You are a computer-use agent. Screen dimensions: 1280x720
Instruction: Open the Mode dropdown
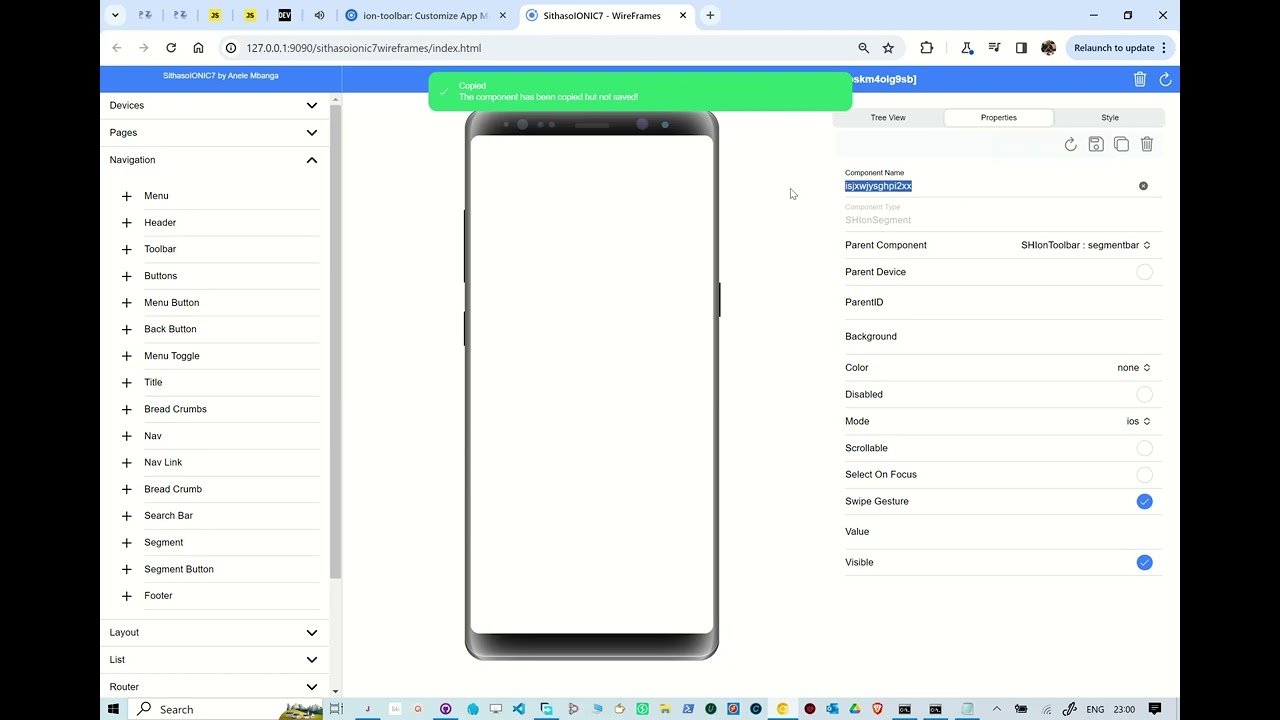tap(1138, 422)
